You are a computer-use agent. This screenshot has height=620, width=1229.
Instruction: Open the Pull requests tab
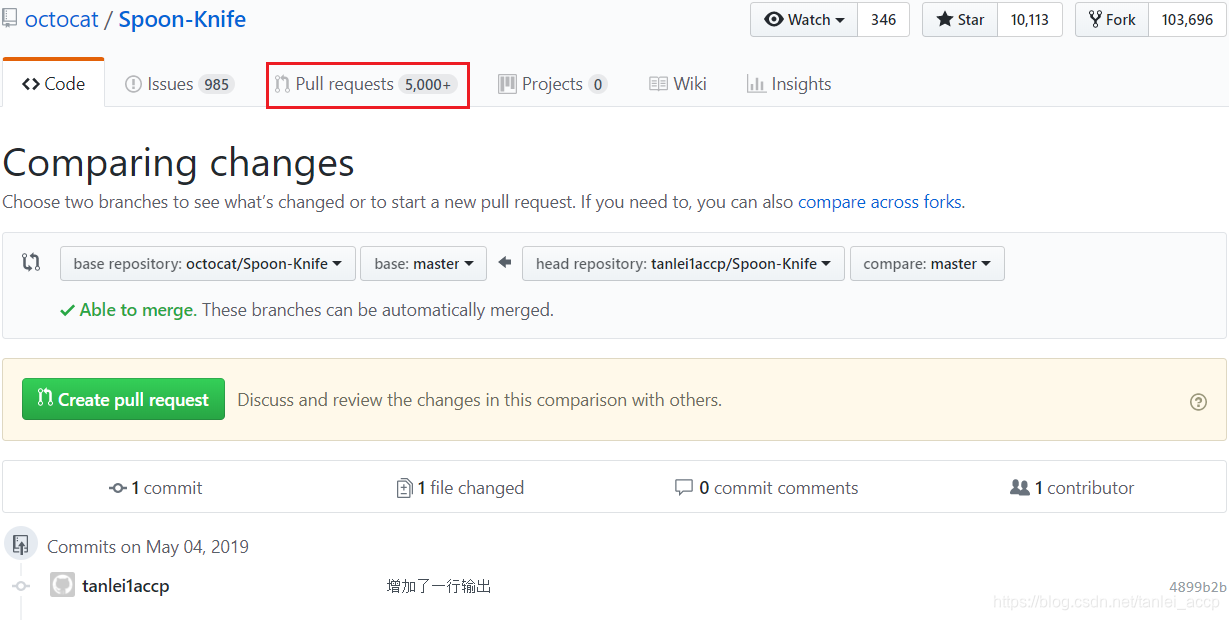tap(367, 84)
